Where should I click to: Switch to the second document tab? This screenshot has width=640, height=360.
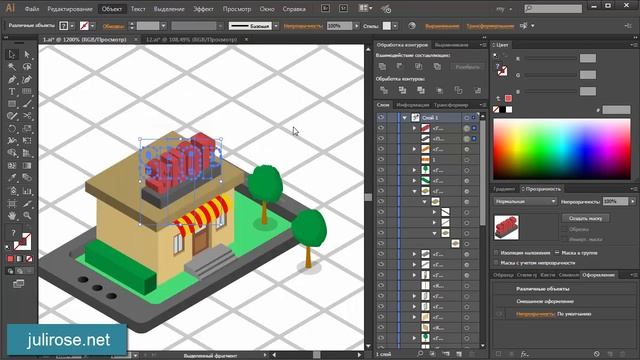click(x=191, y=40)
